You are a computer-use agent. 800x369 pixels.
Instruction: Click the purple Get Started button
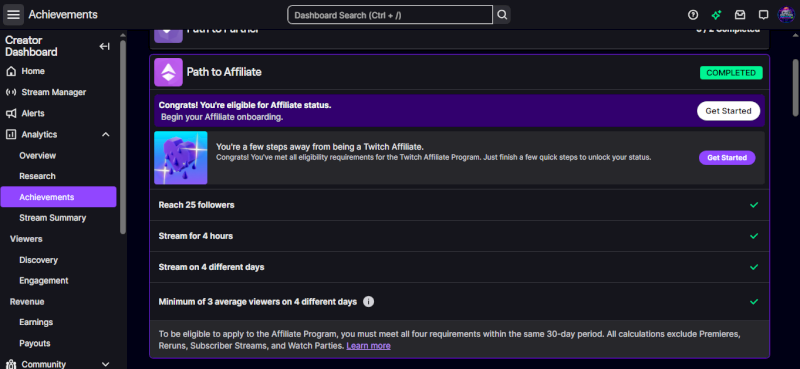click(727, 158)
